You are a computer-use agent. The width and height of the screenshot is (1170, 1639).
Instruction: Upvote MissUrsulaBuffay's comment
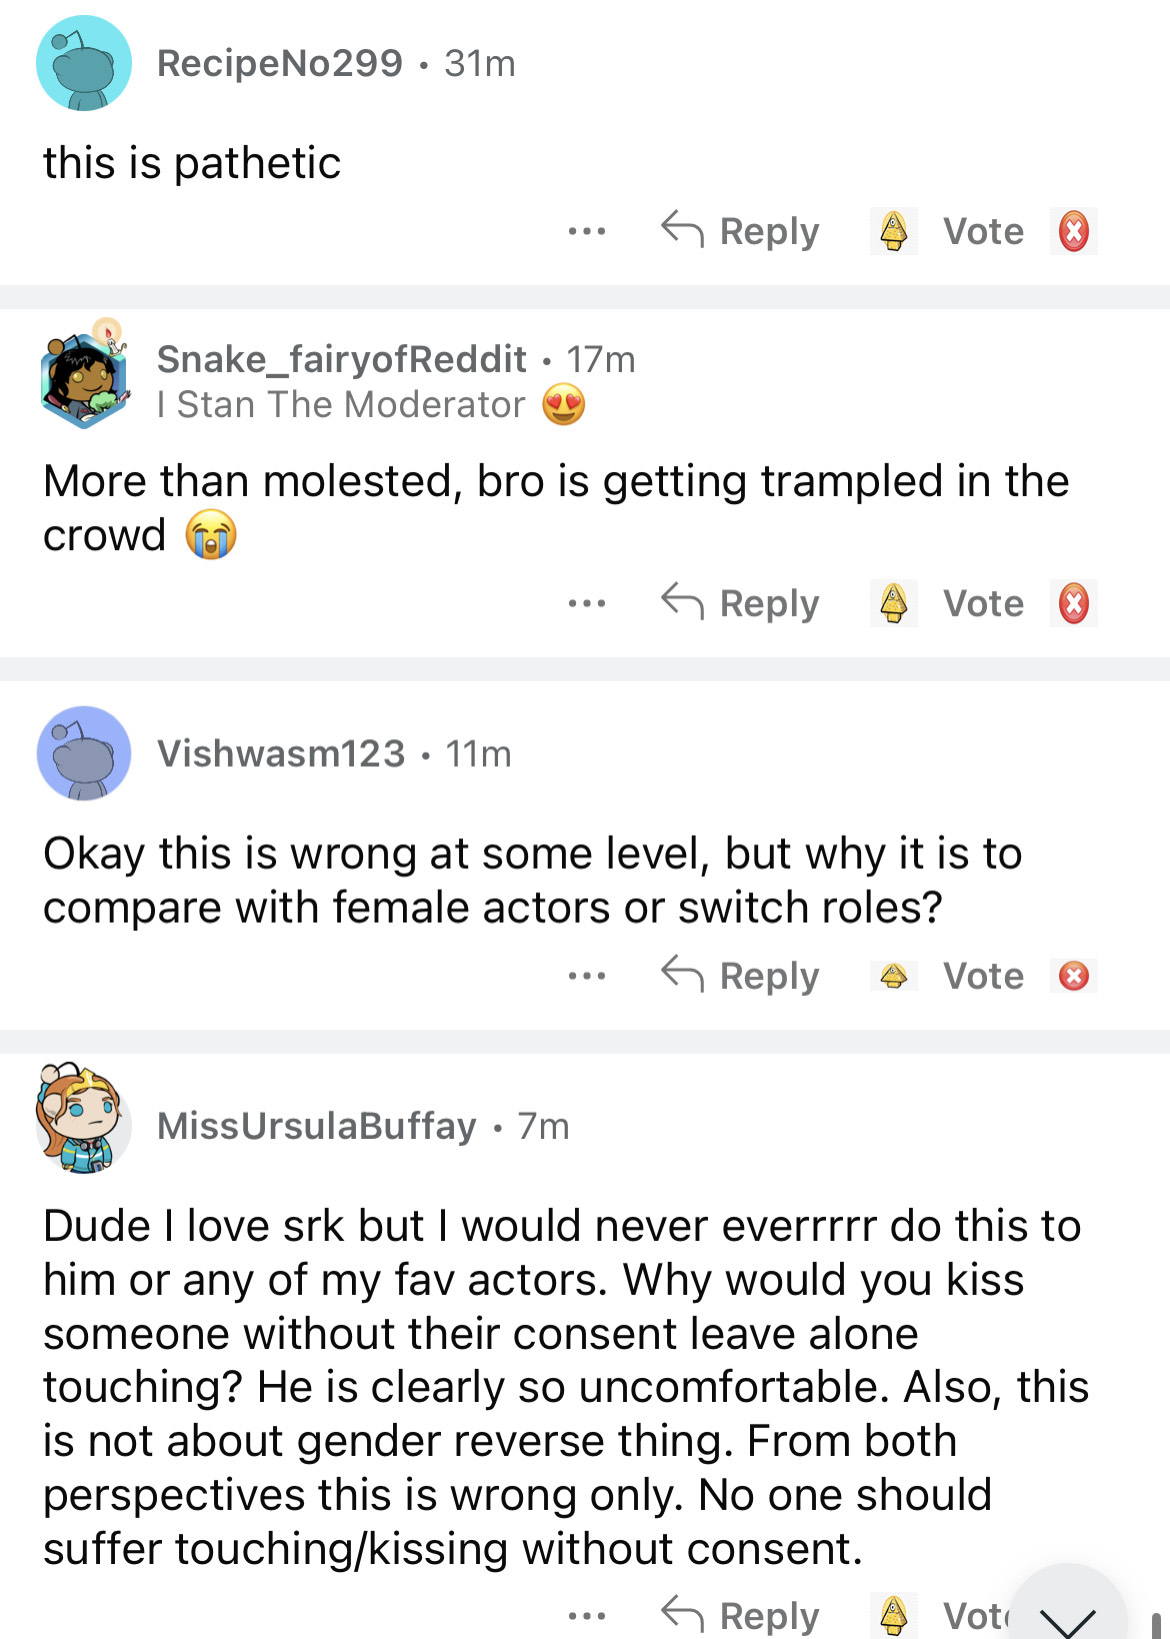893,1614
